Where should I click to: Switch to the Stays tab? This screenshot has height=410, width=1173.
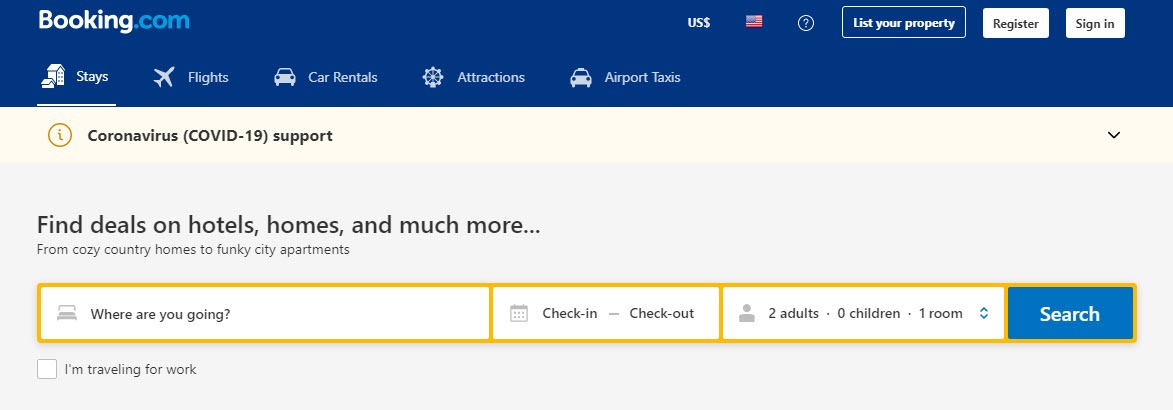click(x=76, y=77)
